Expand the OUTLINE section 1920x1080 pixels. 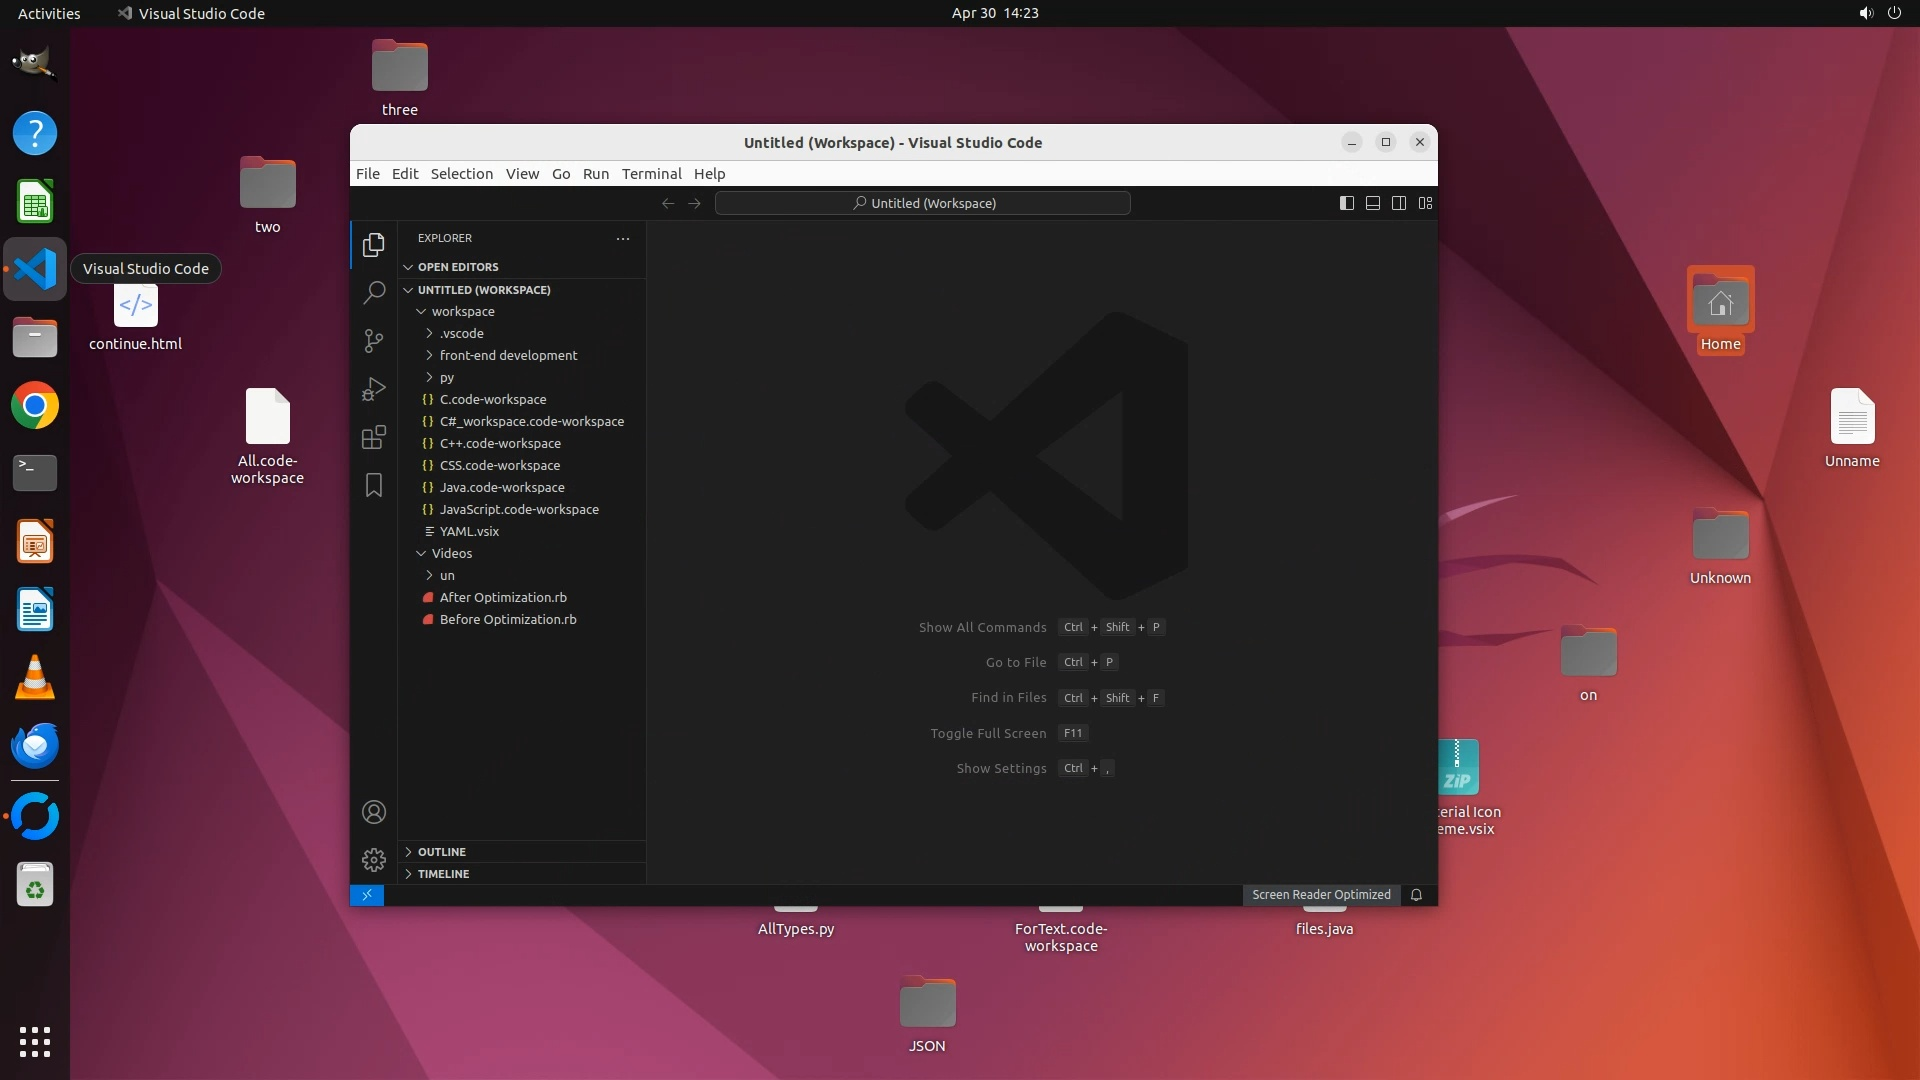coord(442,852)
